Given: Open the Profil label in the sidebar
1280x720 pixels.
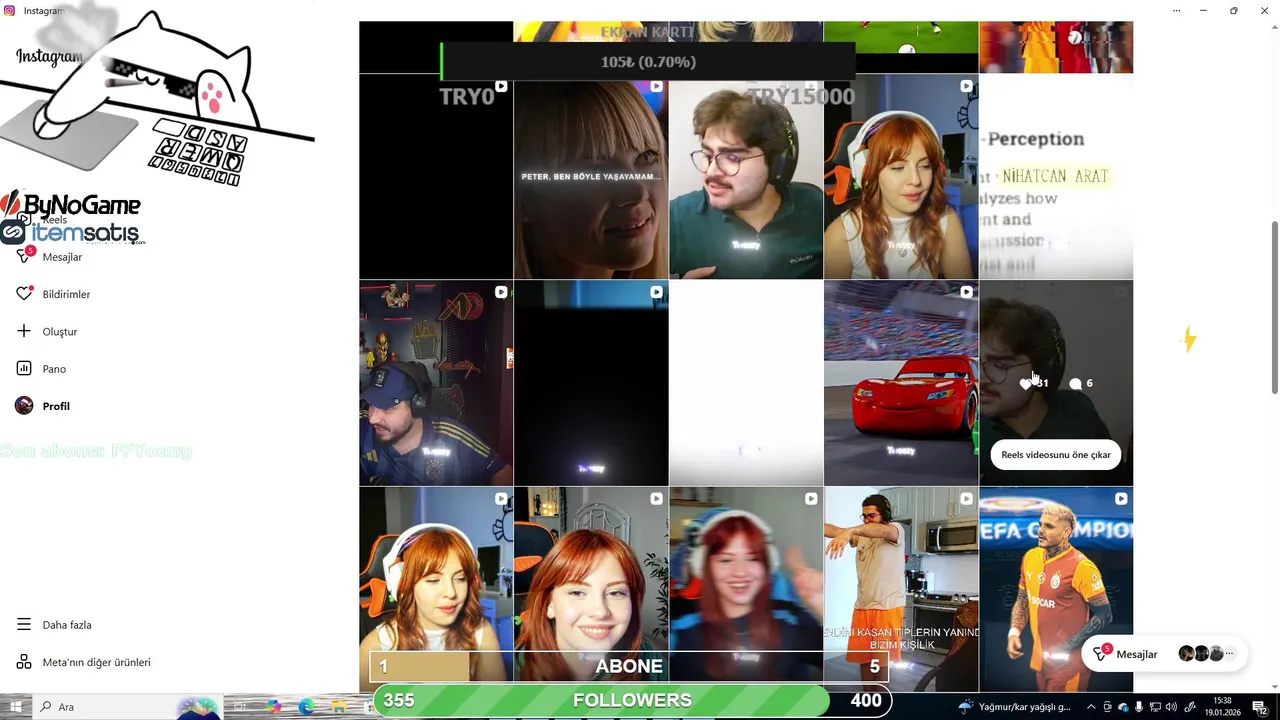Looking at the screenshot, I should pos(56,406).
